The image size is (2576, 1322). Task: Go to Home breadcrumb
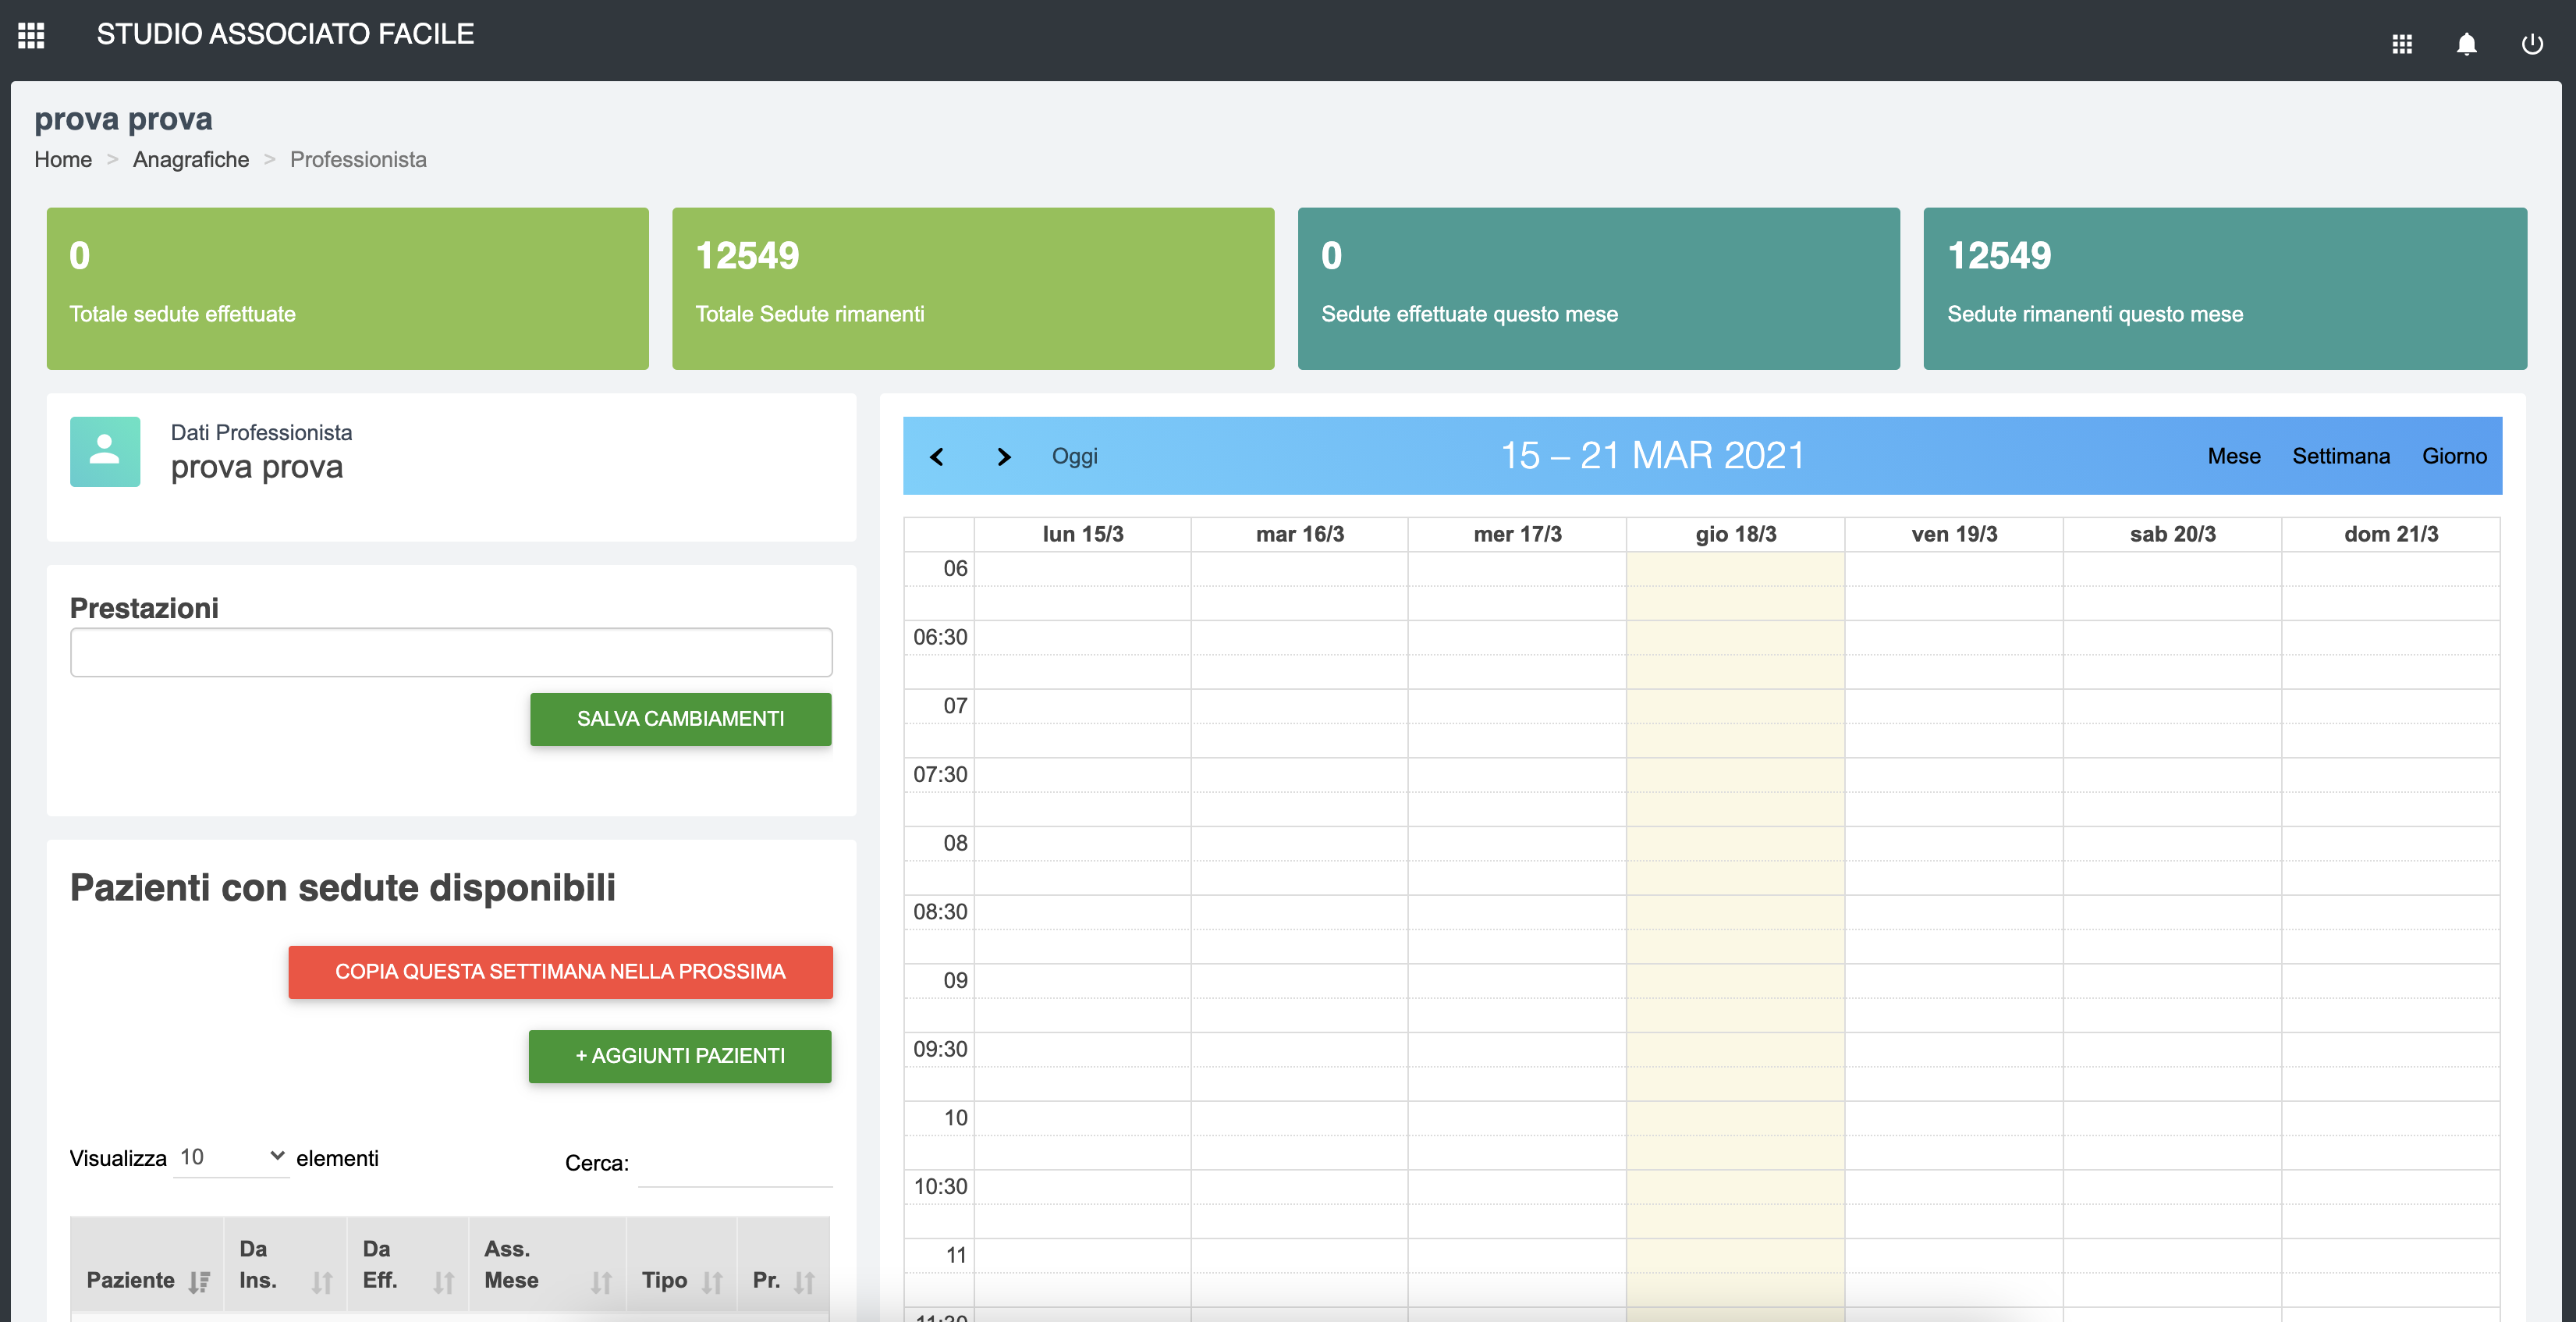click(63, 160)
